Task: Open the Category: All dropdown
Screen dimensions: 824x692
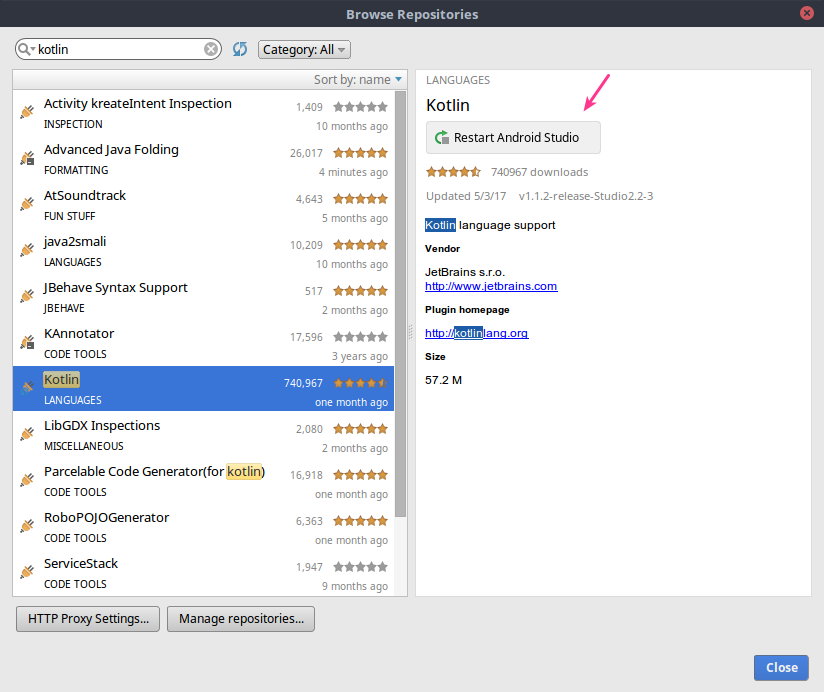Action: [x=304, y=48]
